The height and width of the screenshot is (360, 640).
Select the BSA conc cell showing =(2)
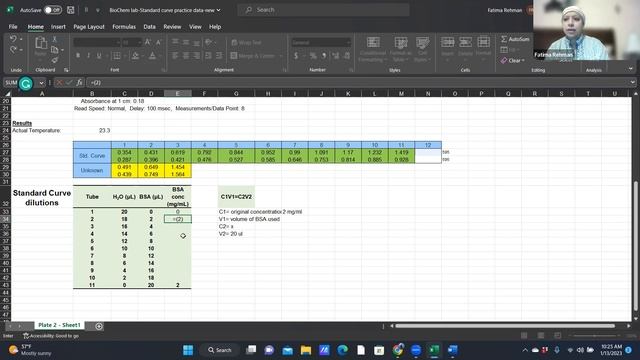click(178, 219)
